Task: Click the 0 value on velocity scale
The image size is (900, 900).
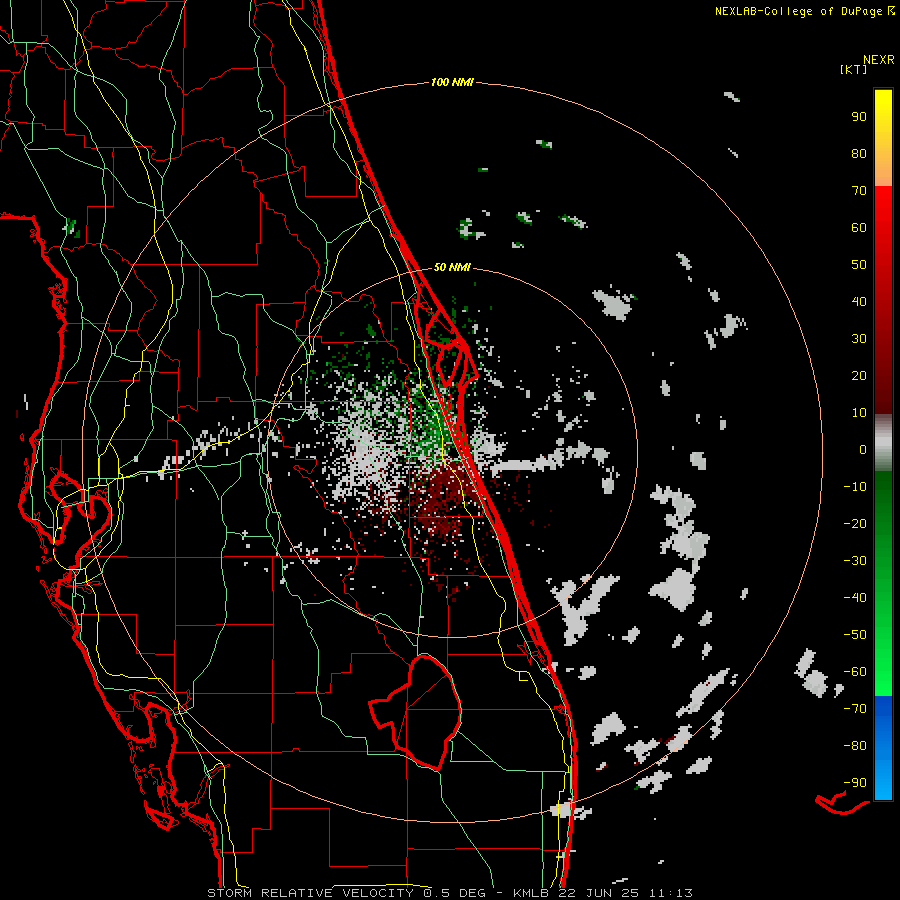Action: click(x=863, y=450)
